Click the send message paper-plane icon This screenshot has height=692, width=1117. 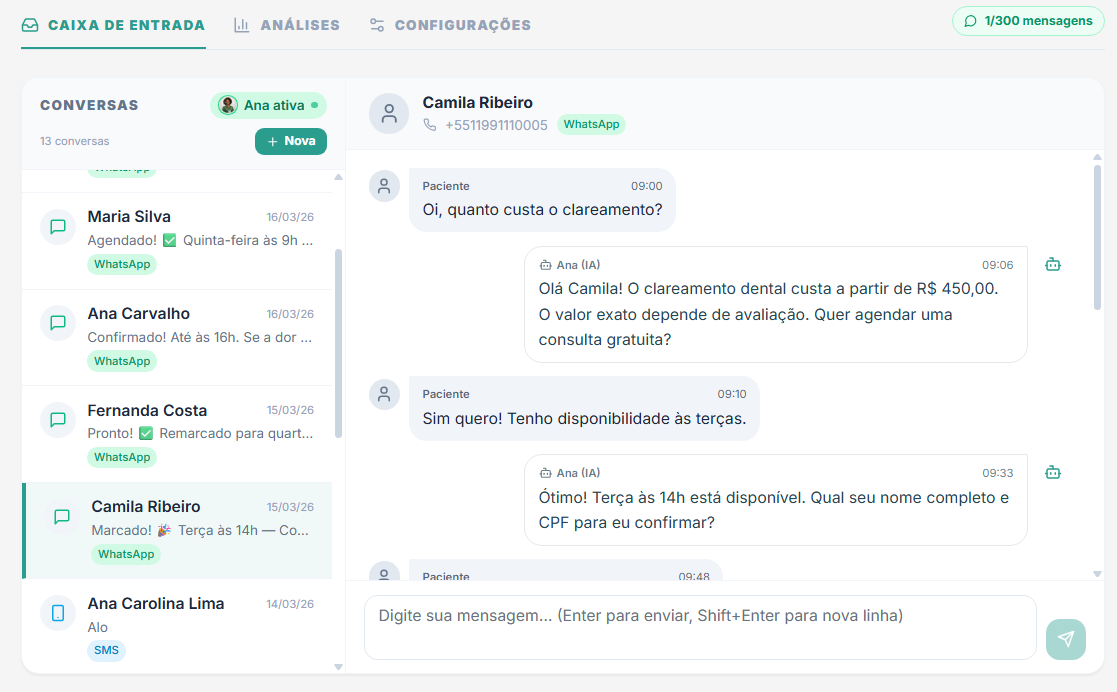(1066, 639)
